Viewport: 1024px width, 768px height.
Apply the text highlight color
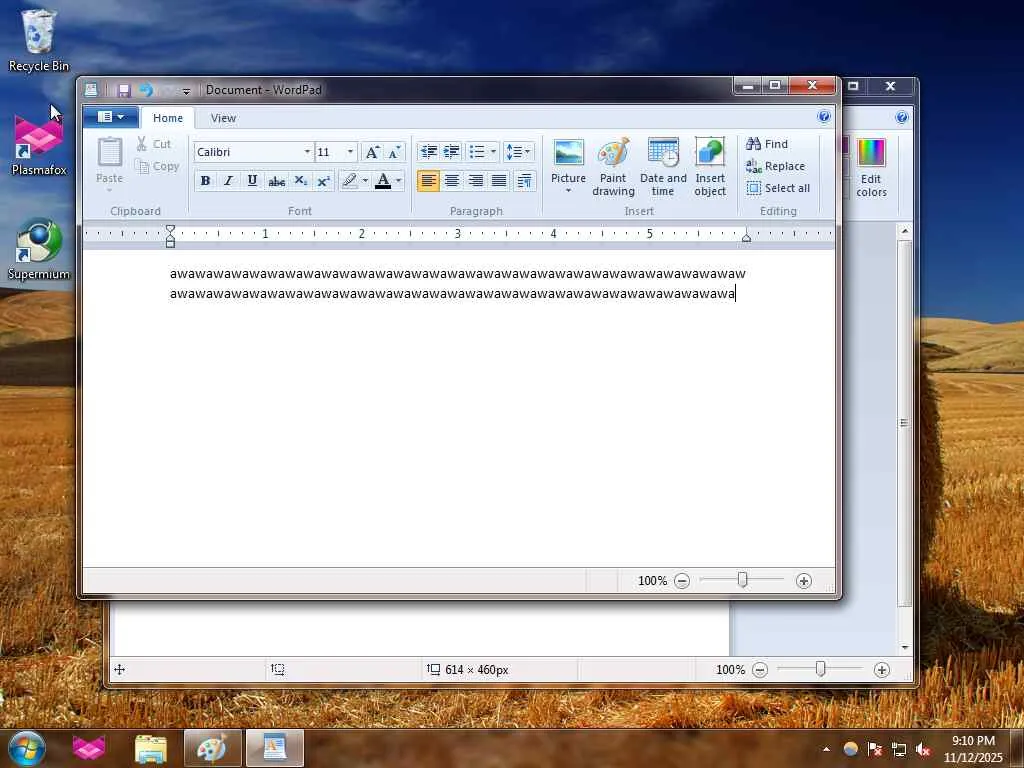pyautogui.click(x=349, y=181)
